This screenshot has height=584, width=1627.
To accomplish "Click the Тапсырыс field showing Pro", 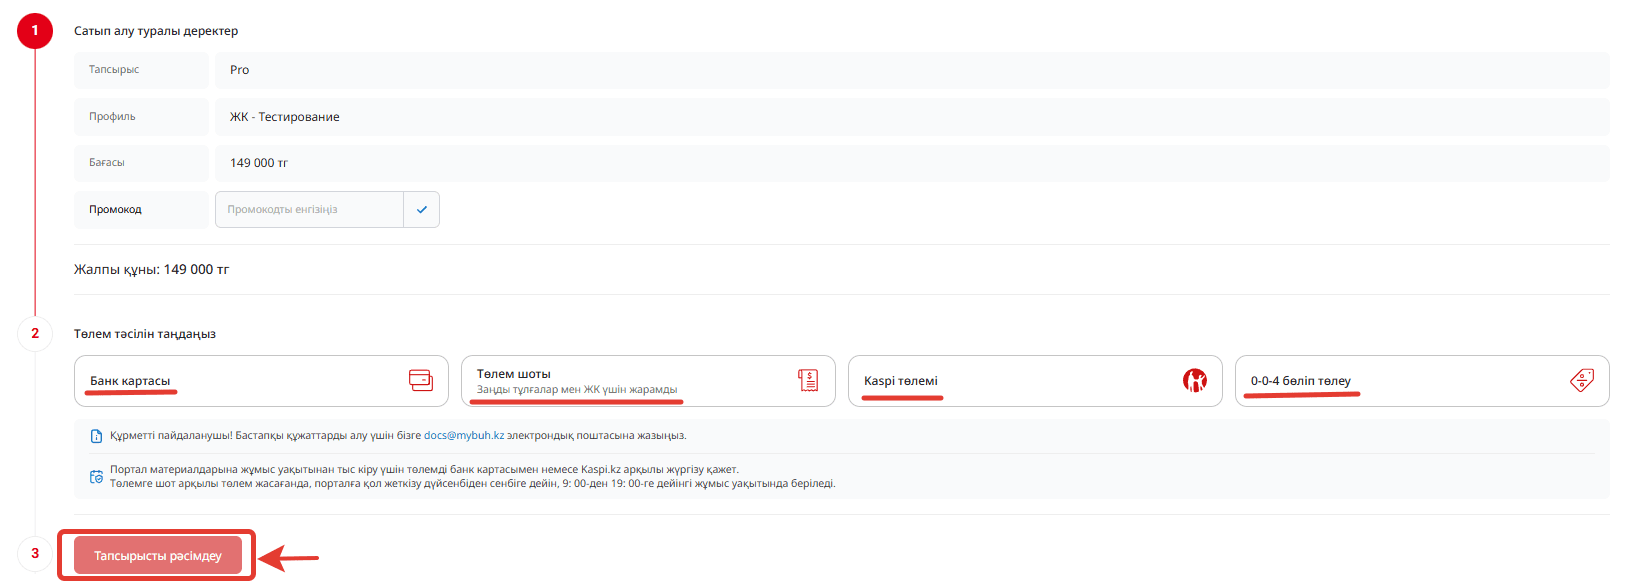I will point(240,70).
